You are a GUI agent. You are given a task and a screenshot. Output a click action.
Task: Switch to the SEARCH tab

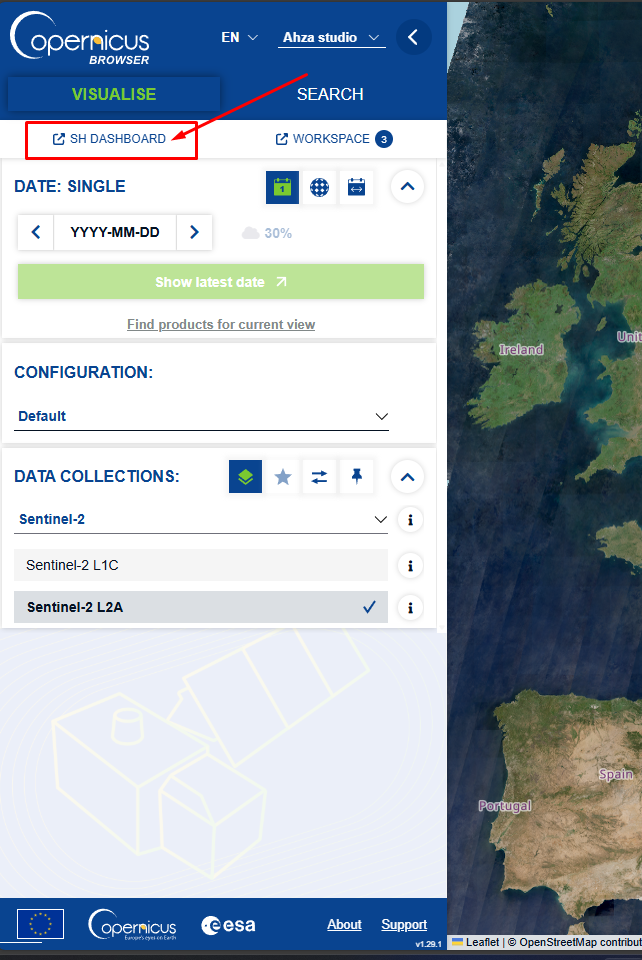click(x=330, y=94)
